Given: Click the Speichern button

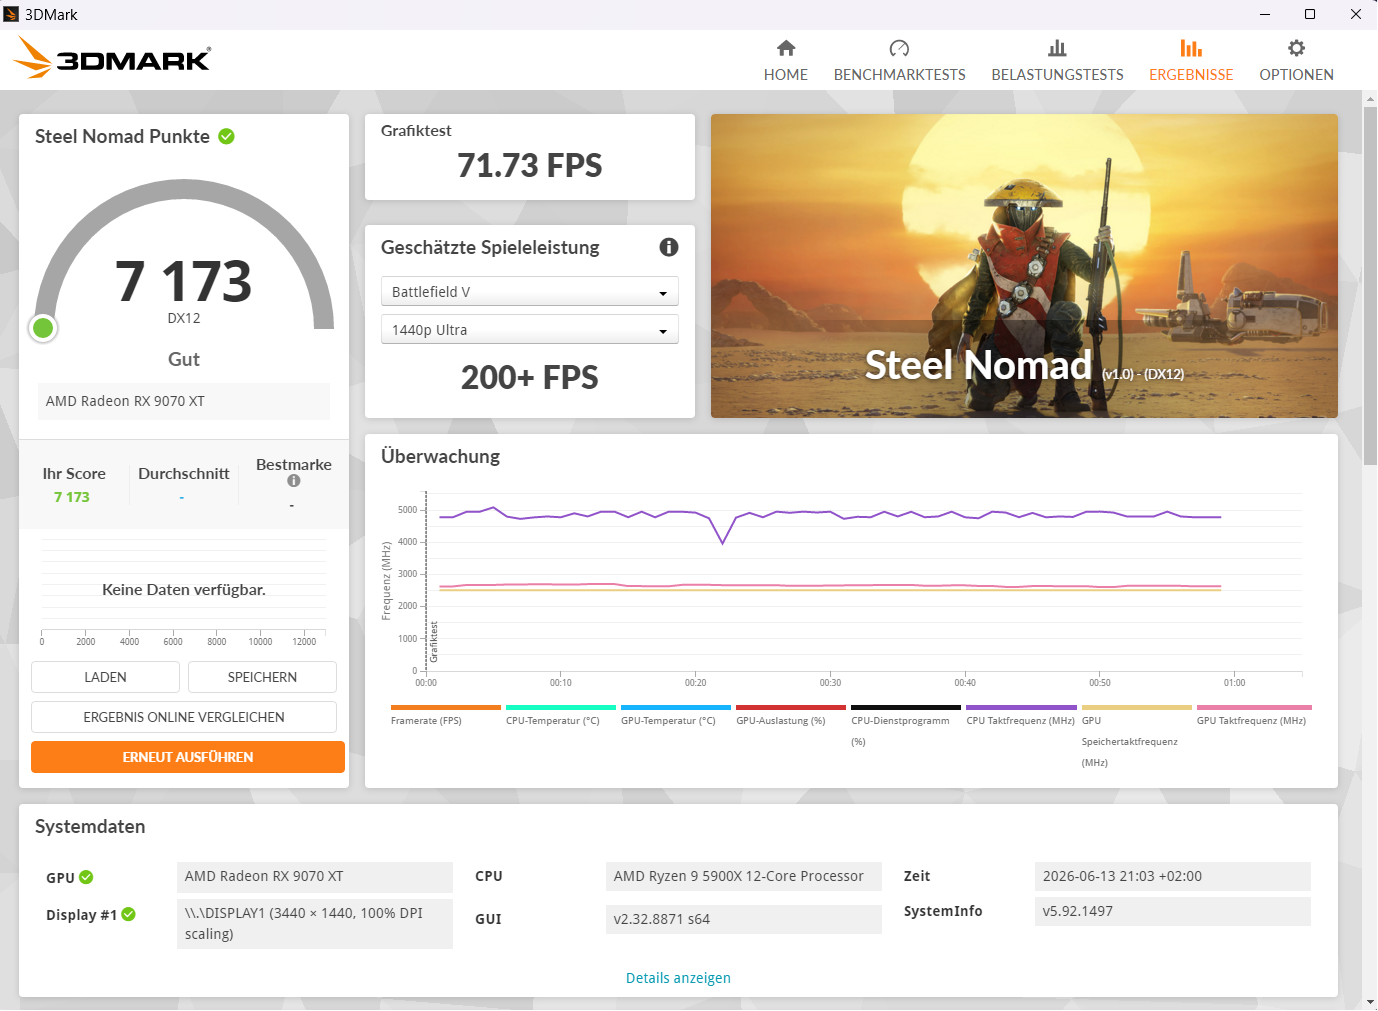Looking at the screenshot, I should (262, 677).
